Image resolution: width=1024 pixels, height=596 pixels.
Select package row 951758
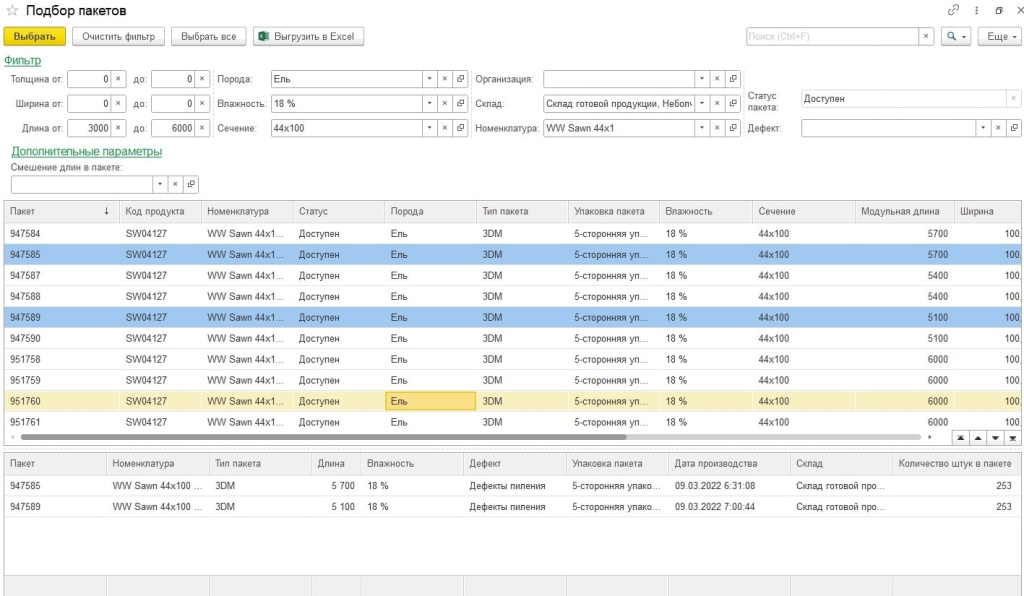[x=513, y=359]
